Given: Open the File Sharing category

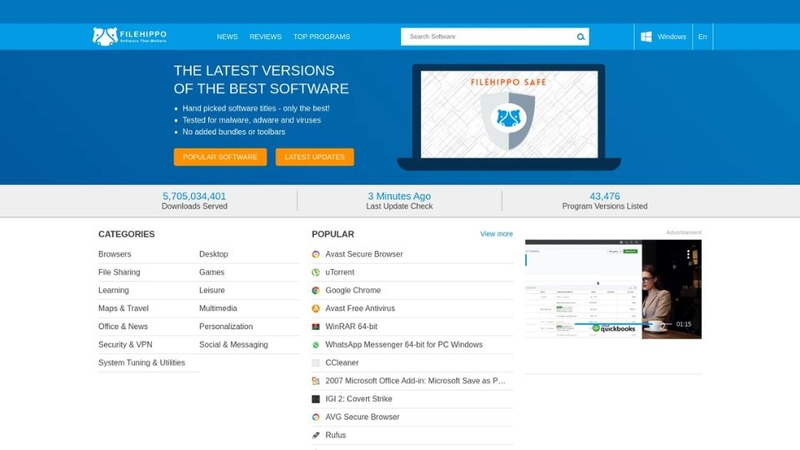Looking at the screenshot, I should [x=119, y=272].
